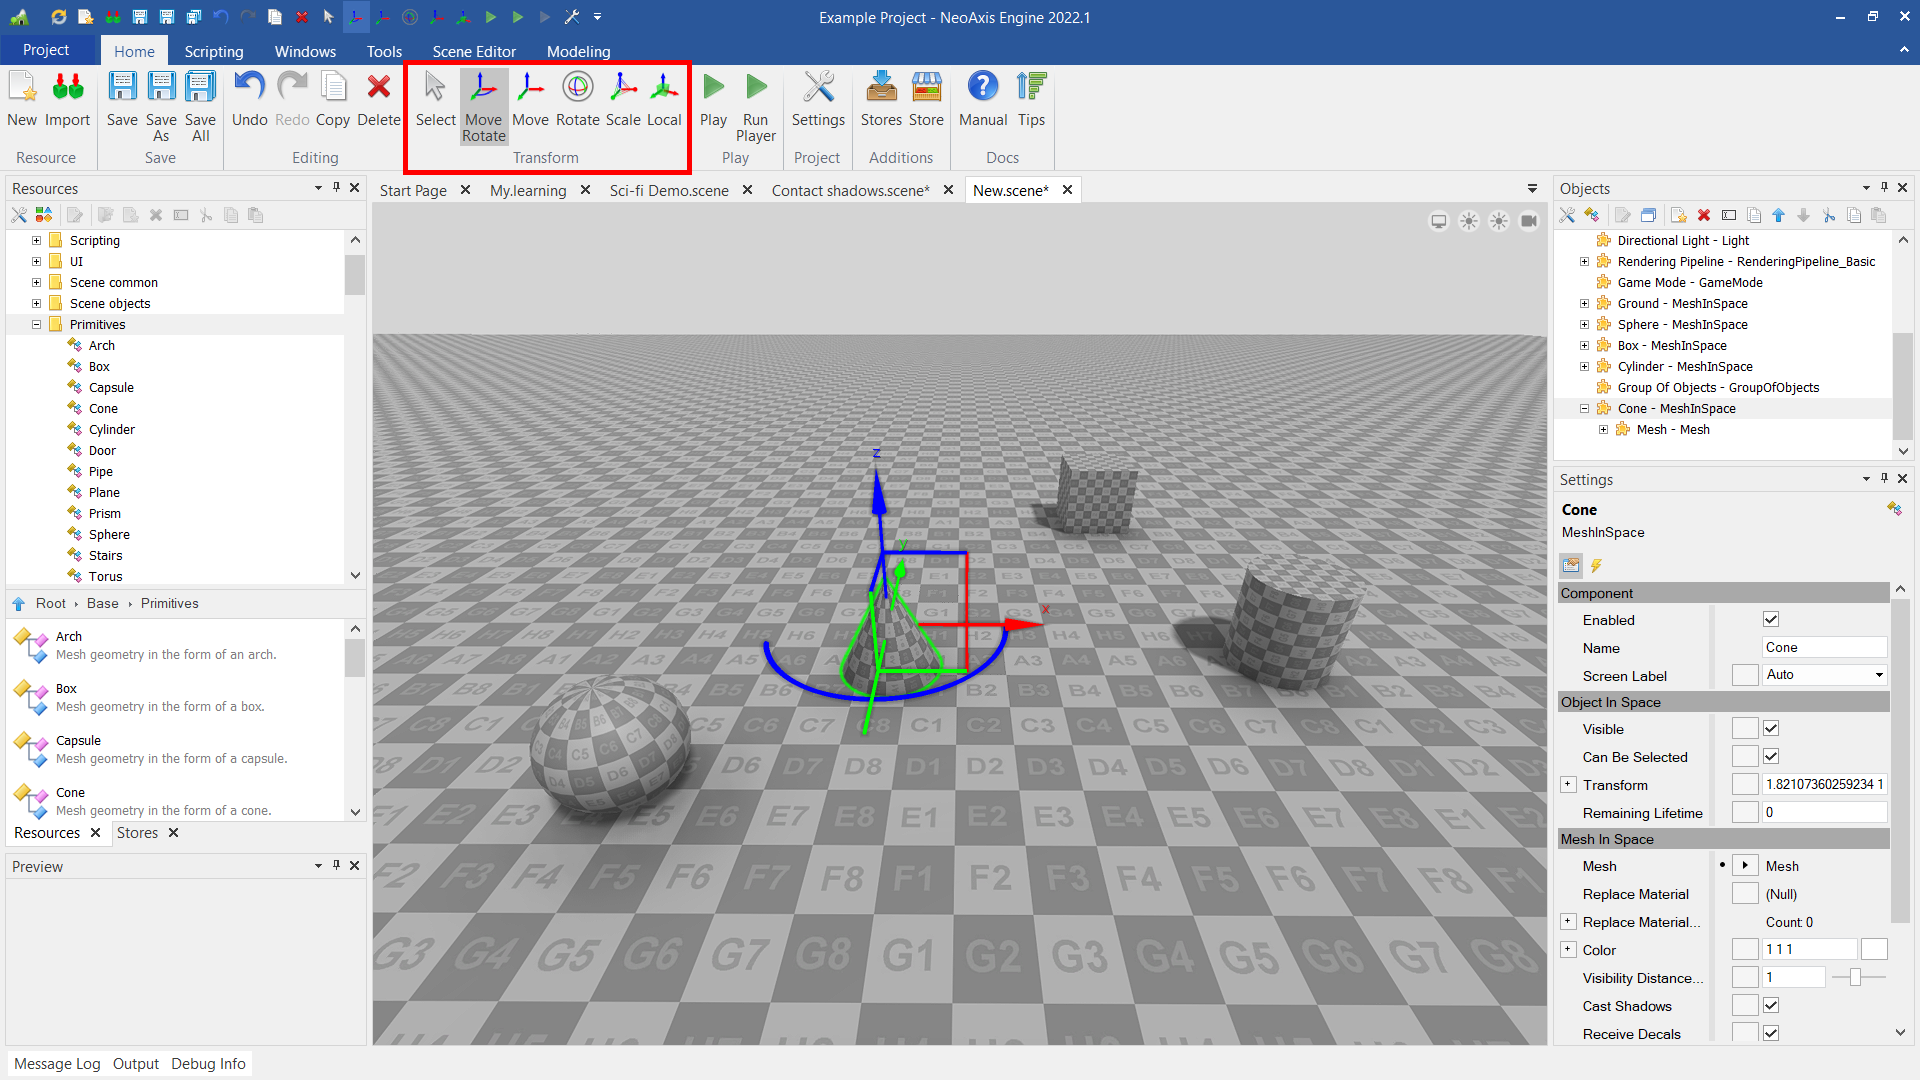Select the Scale transform tool

(x=622, y=99)
